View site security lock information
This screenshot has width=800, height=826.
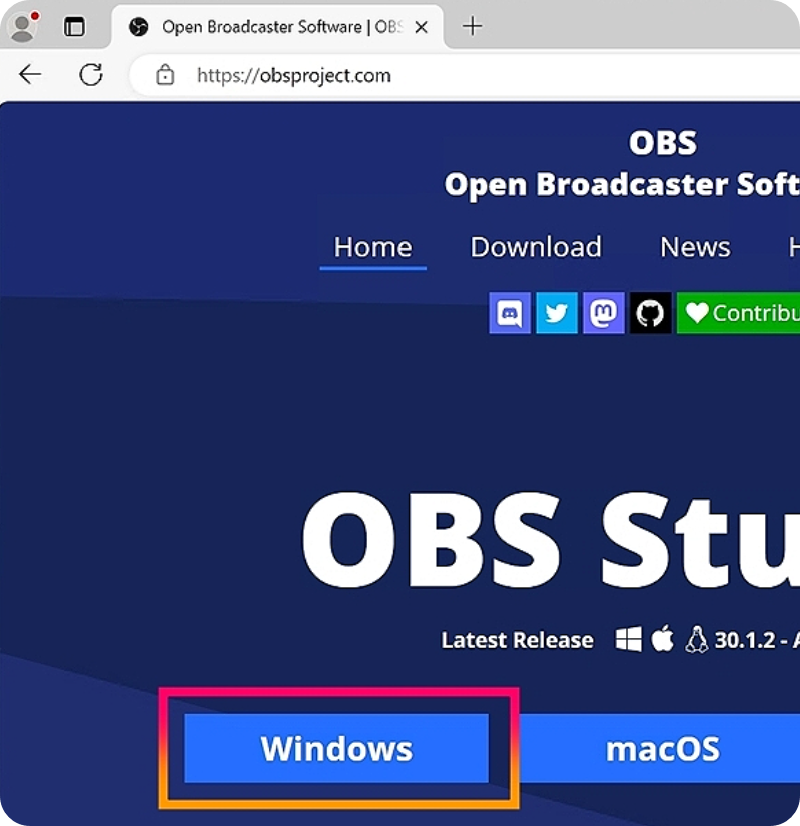point(165,75)
